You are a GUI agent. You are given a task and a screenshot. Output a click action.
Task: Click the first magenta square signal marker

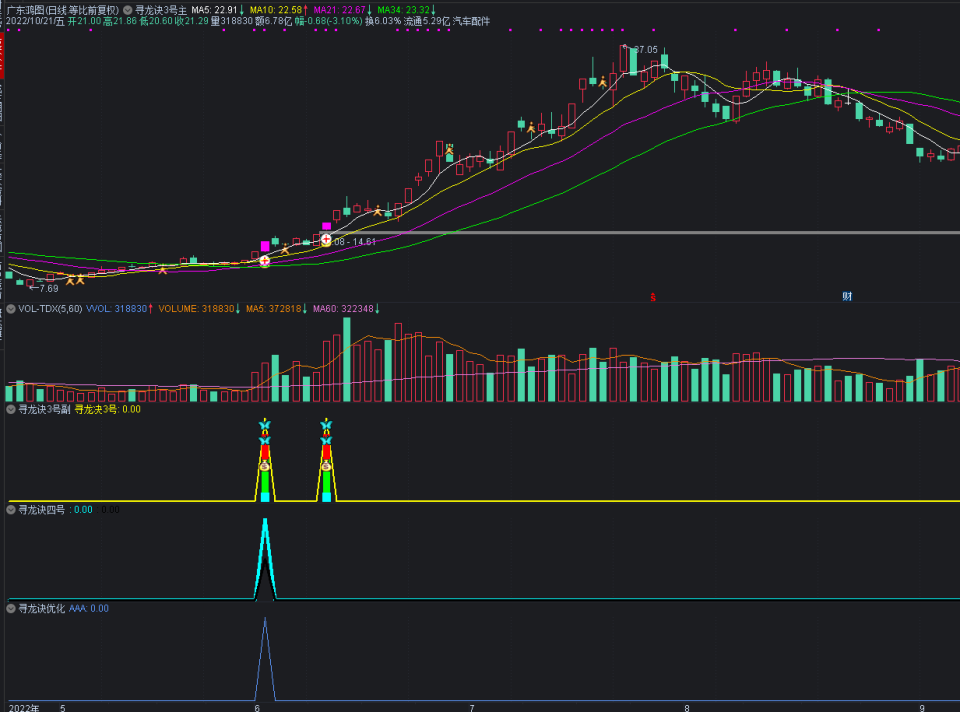(265, 246)
